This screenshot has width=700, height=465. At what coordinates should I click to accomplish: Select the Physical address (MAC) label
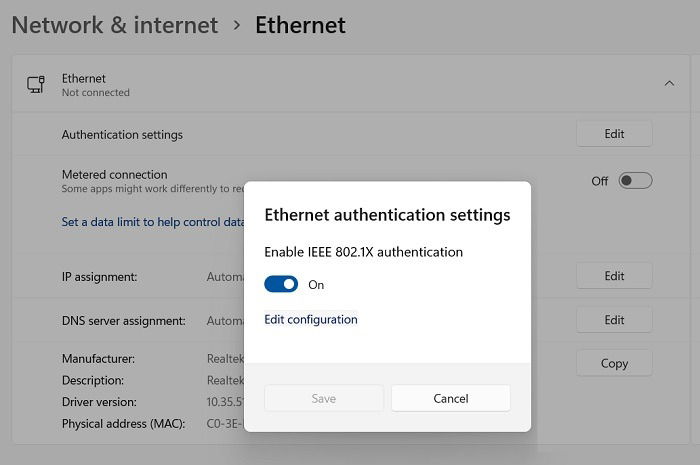[123, 423]
